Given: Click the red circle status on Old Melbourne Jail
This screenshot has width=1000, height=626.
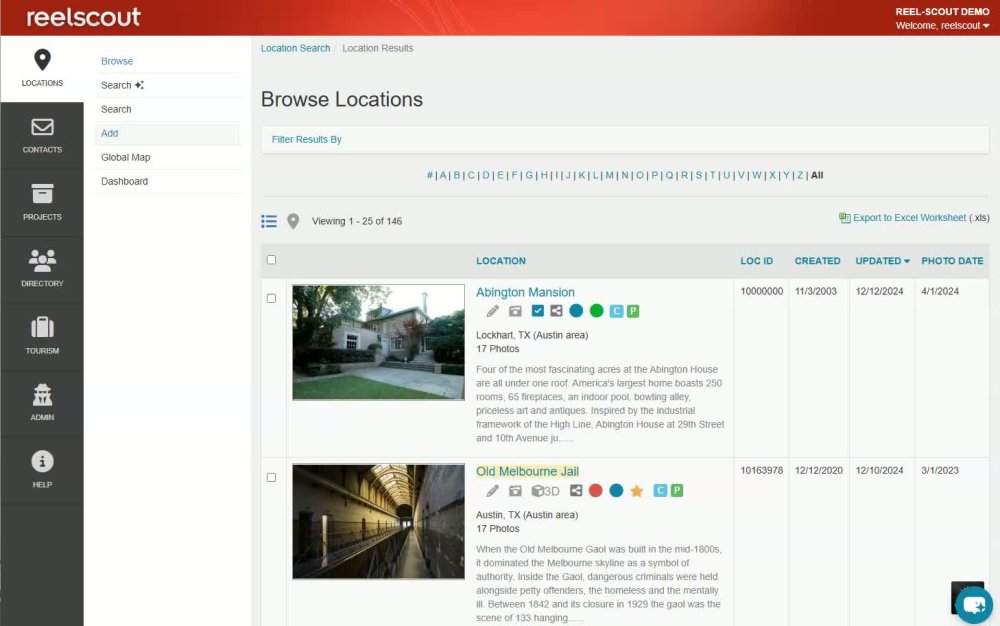Looking at the screenshot, I should (x=596, y=490).
